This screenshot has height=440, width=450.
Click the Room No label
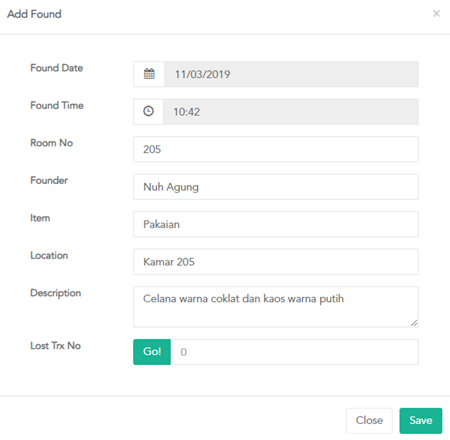[52, 143]
